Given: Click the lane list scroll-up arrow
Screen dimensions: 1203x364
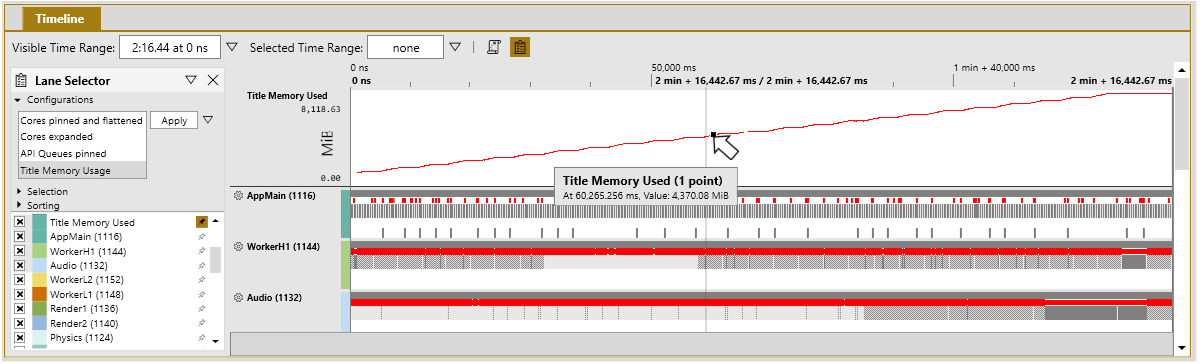Looking at the screenshot, I should coord(215,220).
